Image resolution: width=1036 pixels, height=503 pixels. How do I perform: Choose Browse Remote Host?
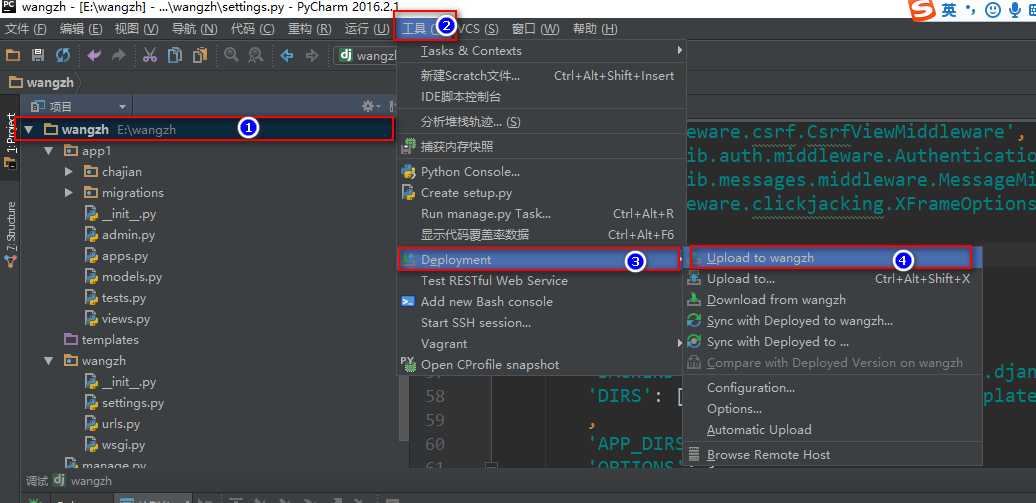coord(832,455)
